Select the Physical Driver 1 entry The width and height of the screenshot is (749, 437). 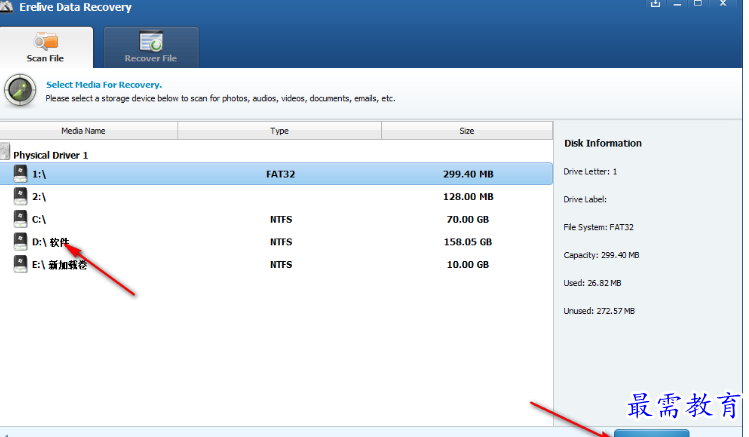click(x=51, y=155)
